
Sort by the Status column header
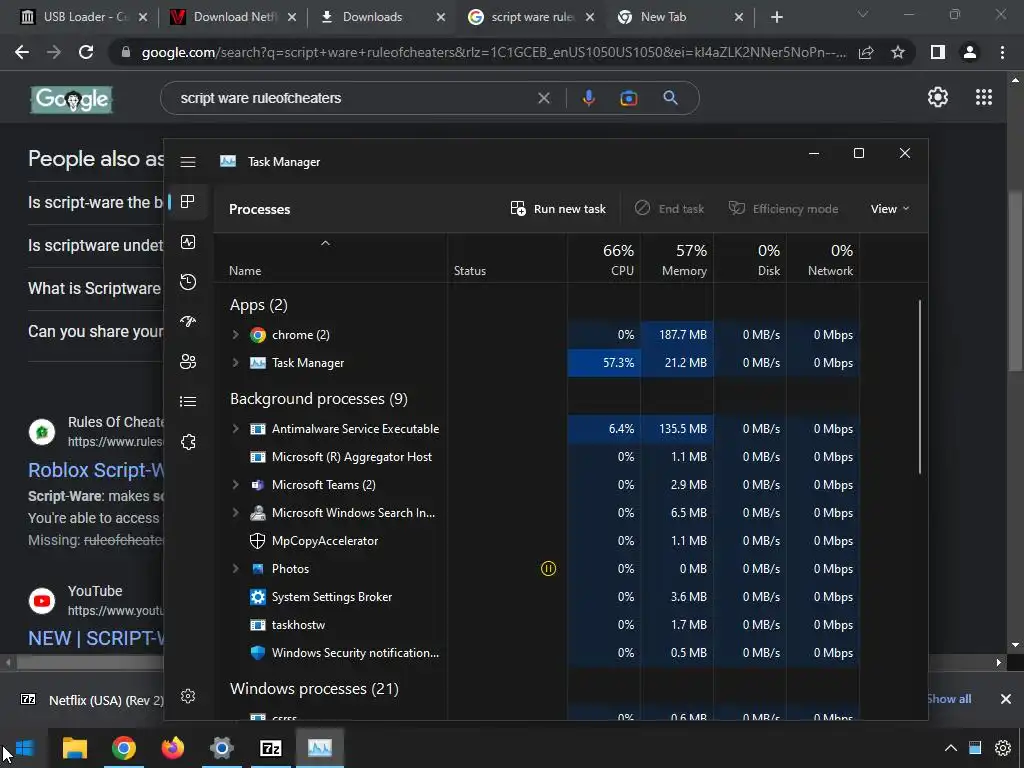(507, 259)
